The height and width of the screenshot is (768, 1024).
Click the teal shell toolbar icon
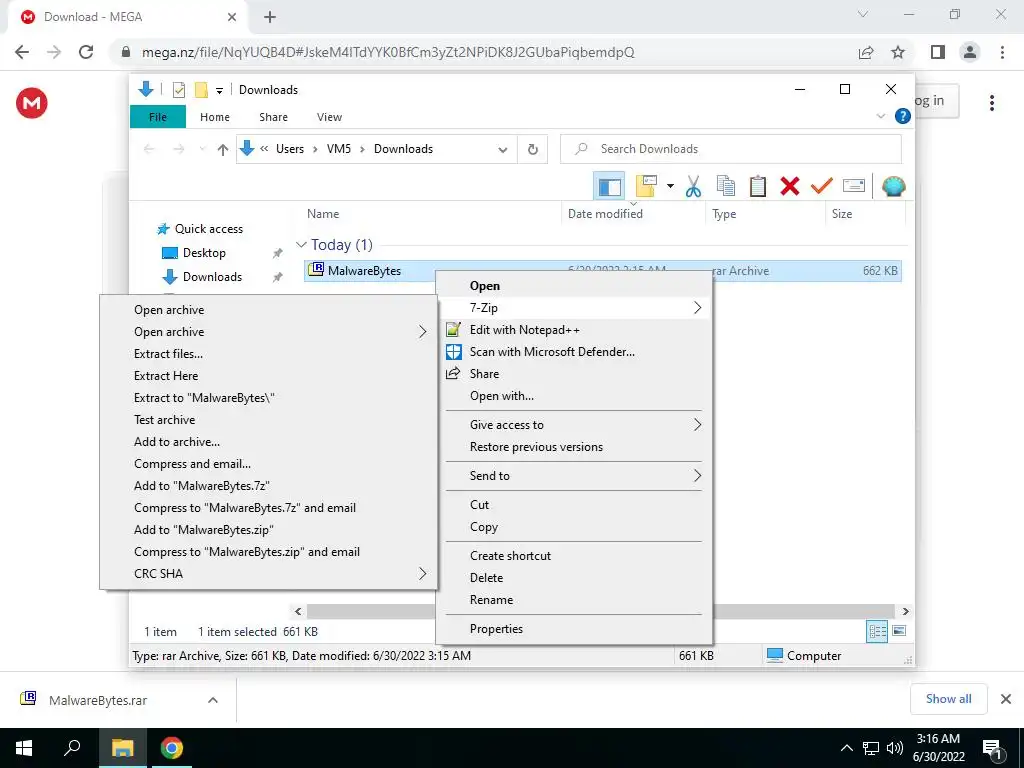click(x=893, y=187)
